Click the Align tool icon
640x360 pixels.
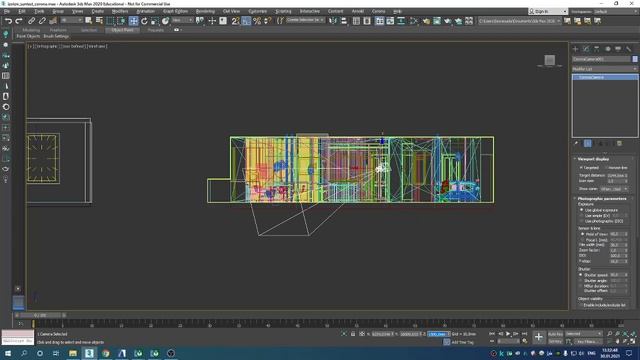point(344,20)
